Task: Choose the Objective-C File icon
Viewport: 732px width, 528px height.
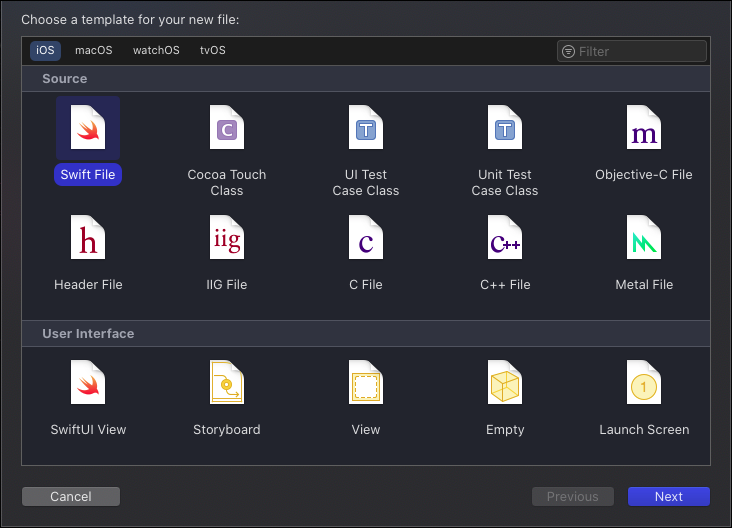Action: (x=644, y=127)
